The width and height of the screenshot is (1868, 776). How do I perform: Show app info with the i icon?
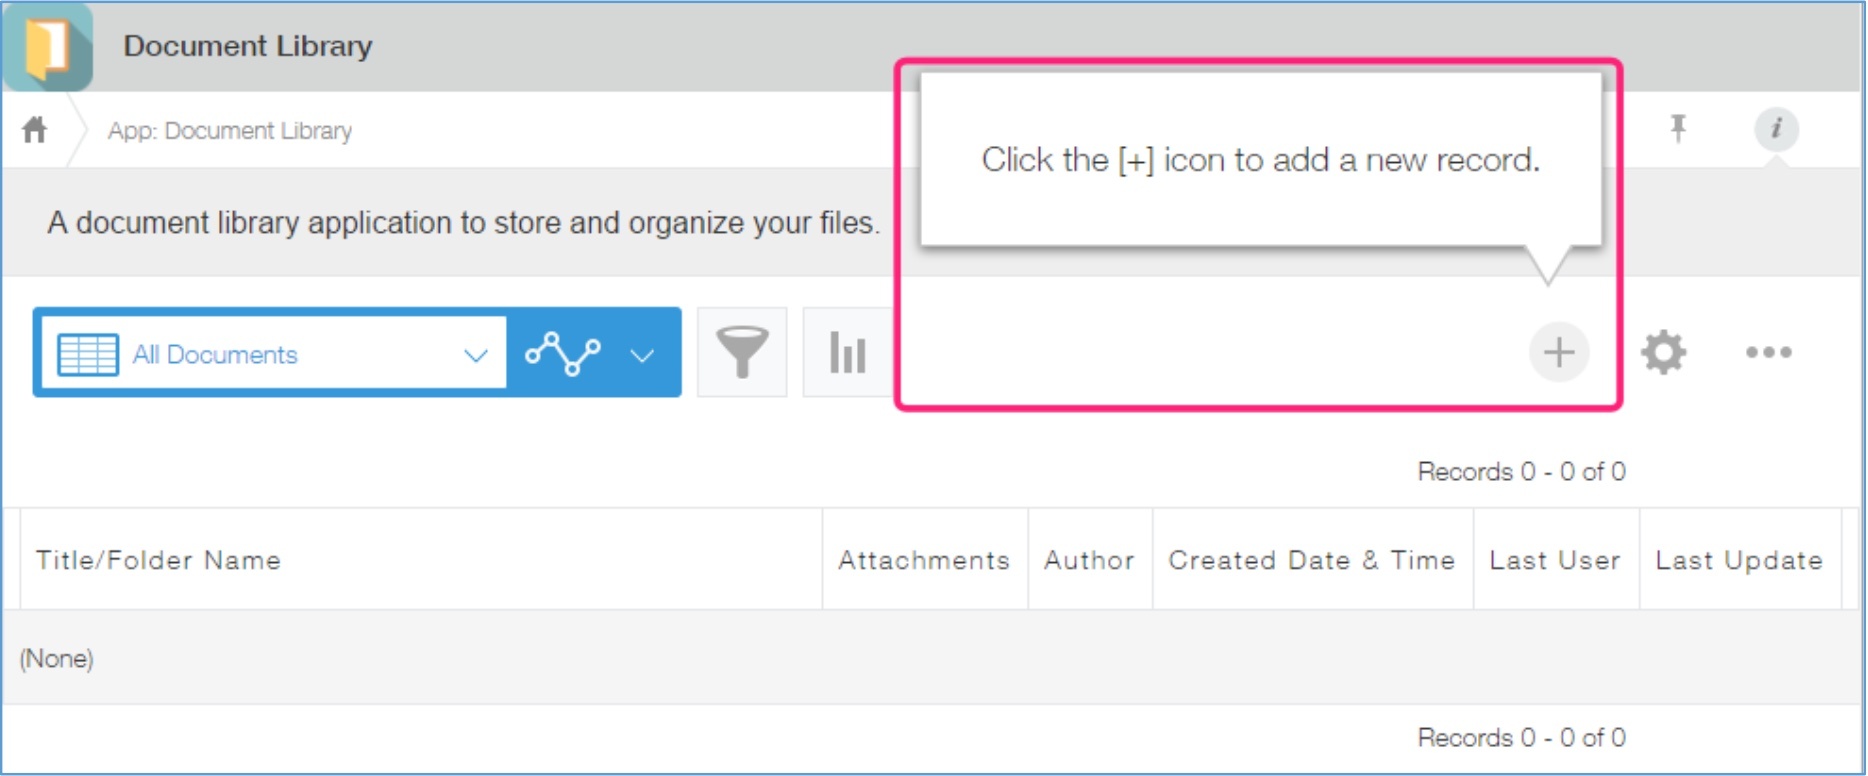(1776, 128)
